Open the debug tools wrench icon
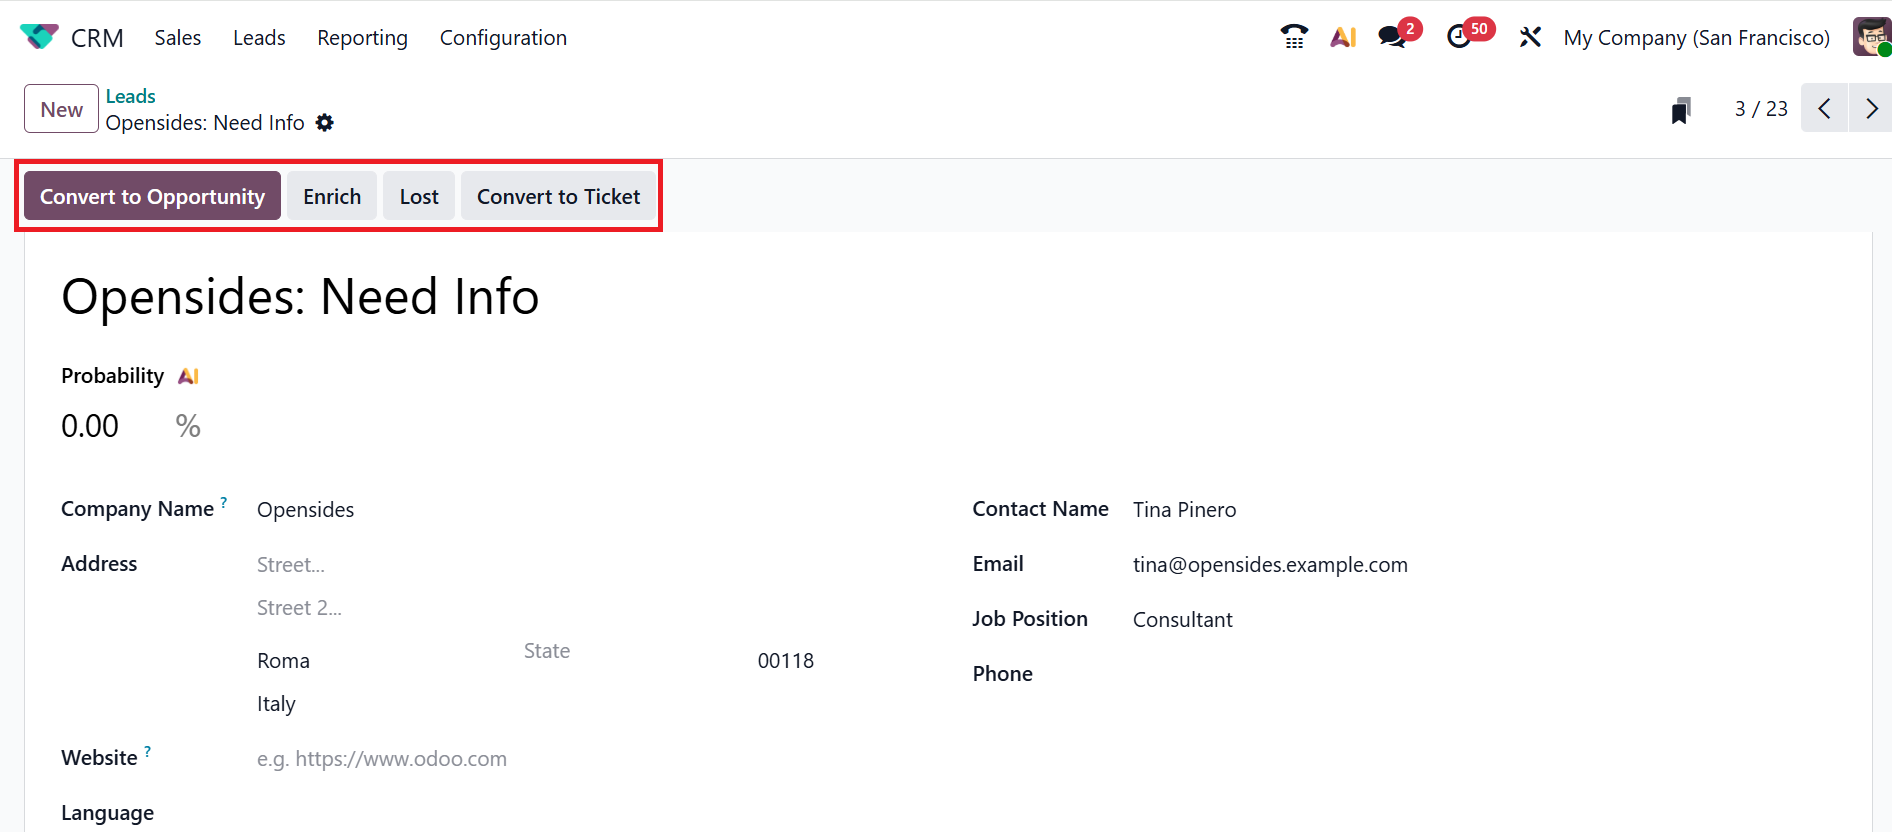This screenshot has width=1892, height=832. pyautogui.click(x=1530, y=37)
